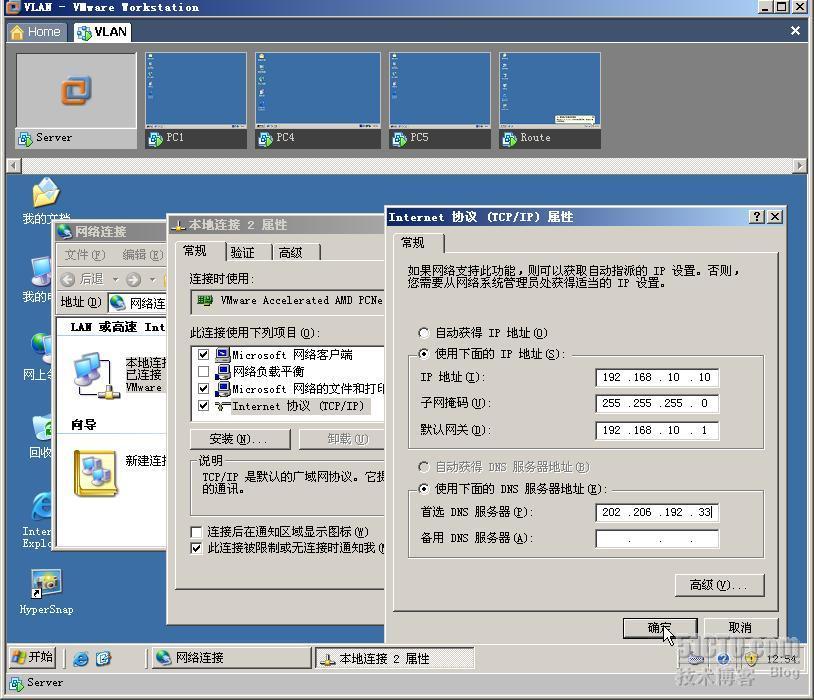Viewport: 814px width, 700px height.
Task: Select the PC4 virtual machine thumbnail
Action: click(318, 101)
